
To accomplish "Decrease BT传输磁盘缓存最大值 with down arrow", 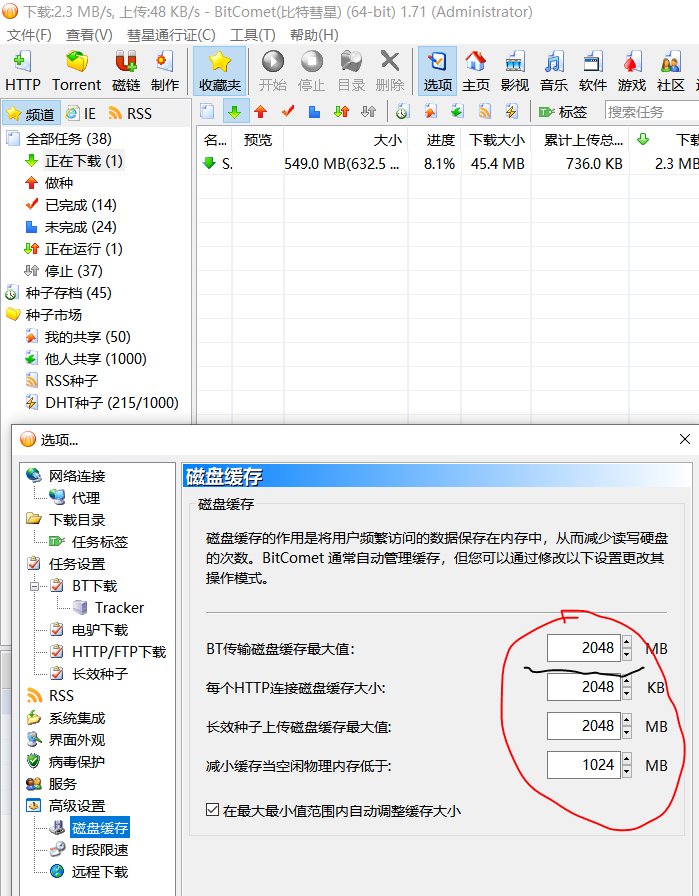I will (x=627, y=654).
